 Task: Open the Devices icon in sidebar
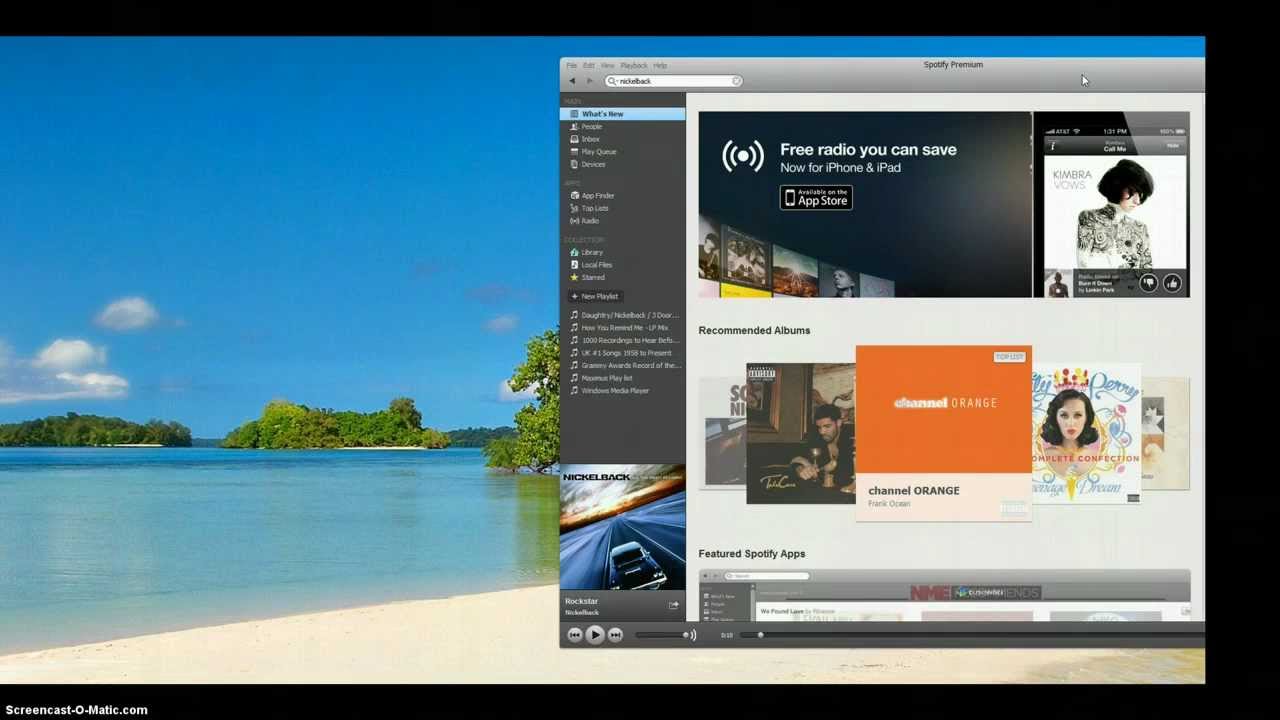point(574,164)
